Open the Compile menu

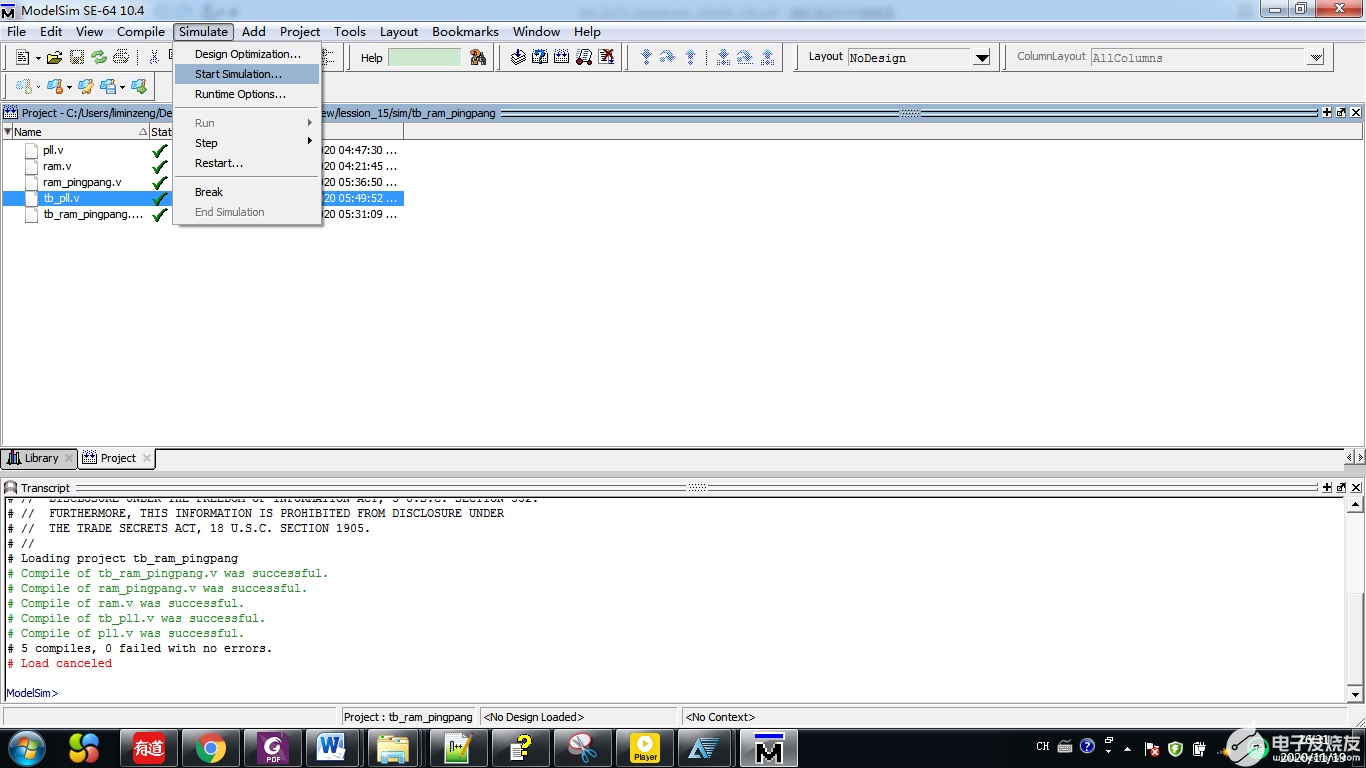click(141, 31)
